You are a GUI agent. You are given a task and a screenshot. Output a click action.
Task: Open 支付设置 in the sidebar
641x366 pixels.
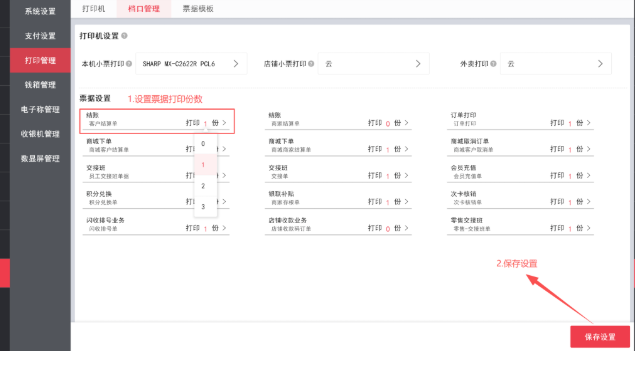[x=40, y=36]
